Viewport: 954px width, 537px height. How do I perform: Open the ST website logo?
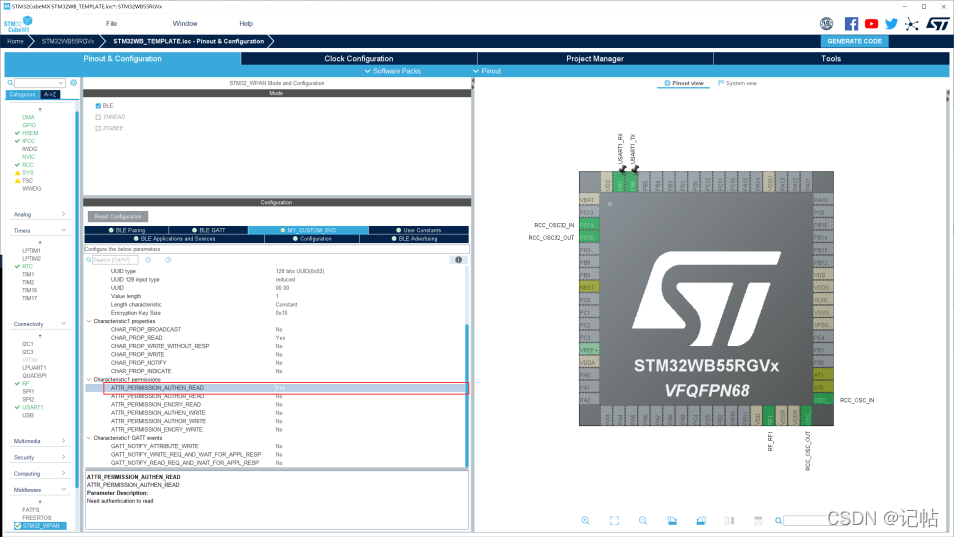[x=938, y=24]
